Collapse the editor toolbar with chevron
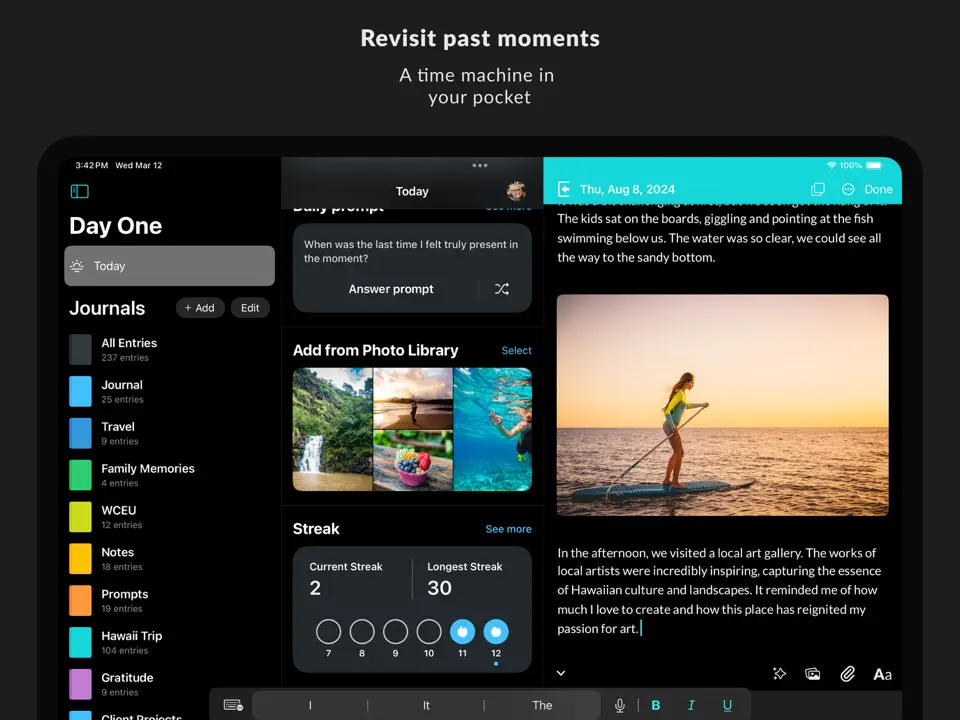The height and width of the screenshot is (720, 960). coord(561,673)
